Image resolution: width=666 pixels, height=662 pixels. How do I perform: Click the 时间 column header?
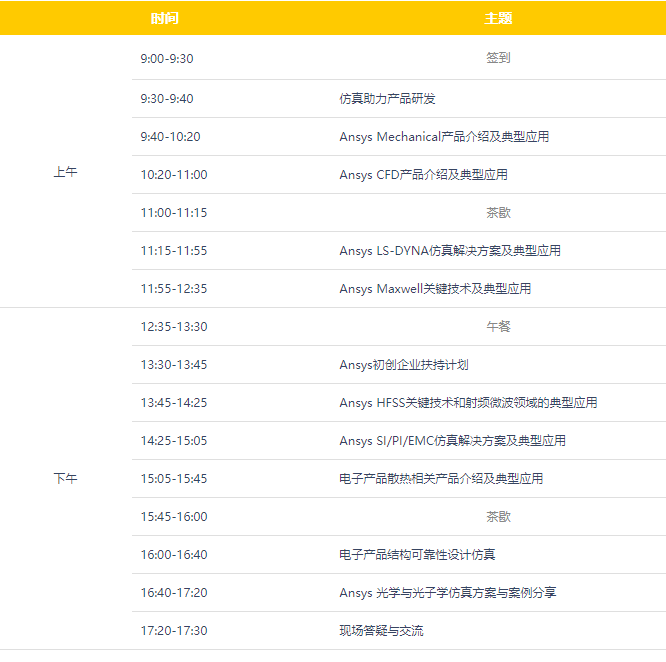tap(165, 18)
